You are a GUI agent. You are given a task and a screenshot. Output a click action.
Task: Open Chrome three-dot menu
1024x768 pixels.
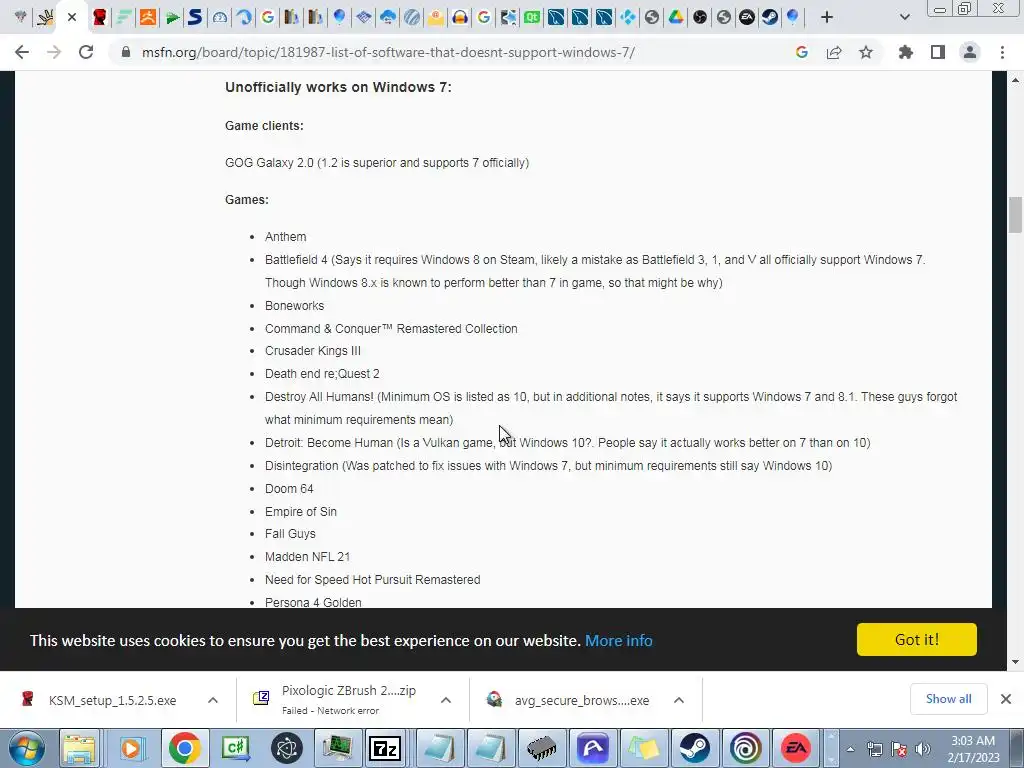1002,52
